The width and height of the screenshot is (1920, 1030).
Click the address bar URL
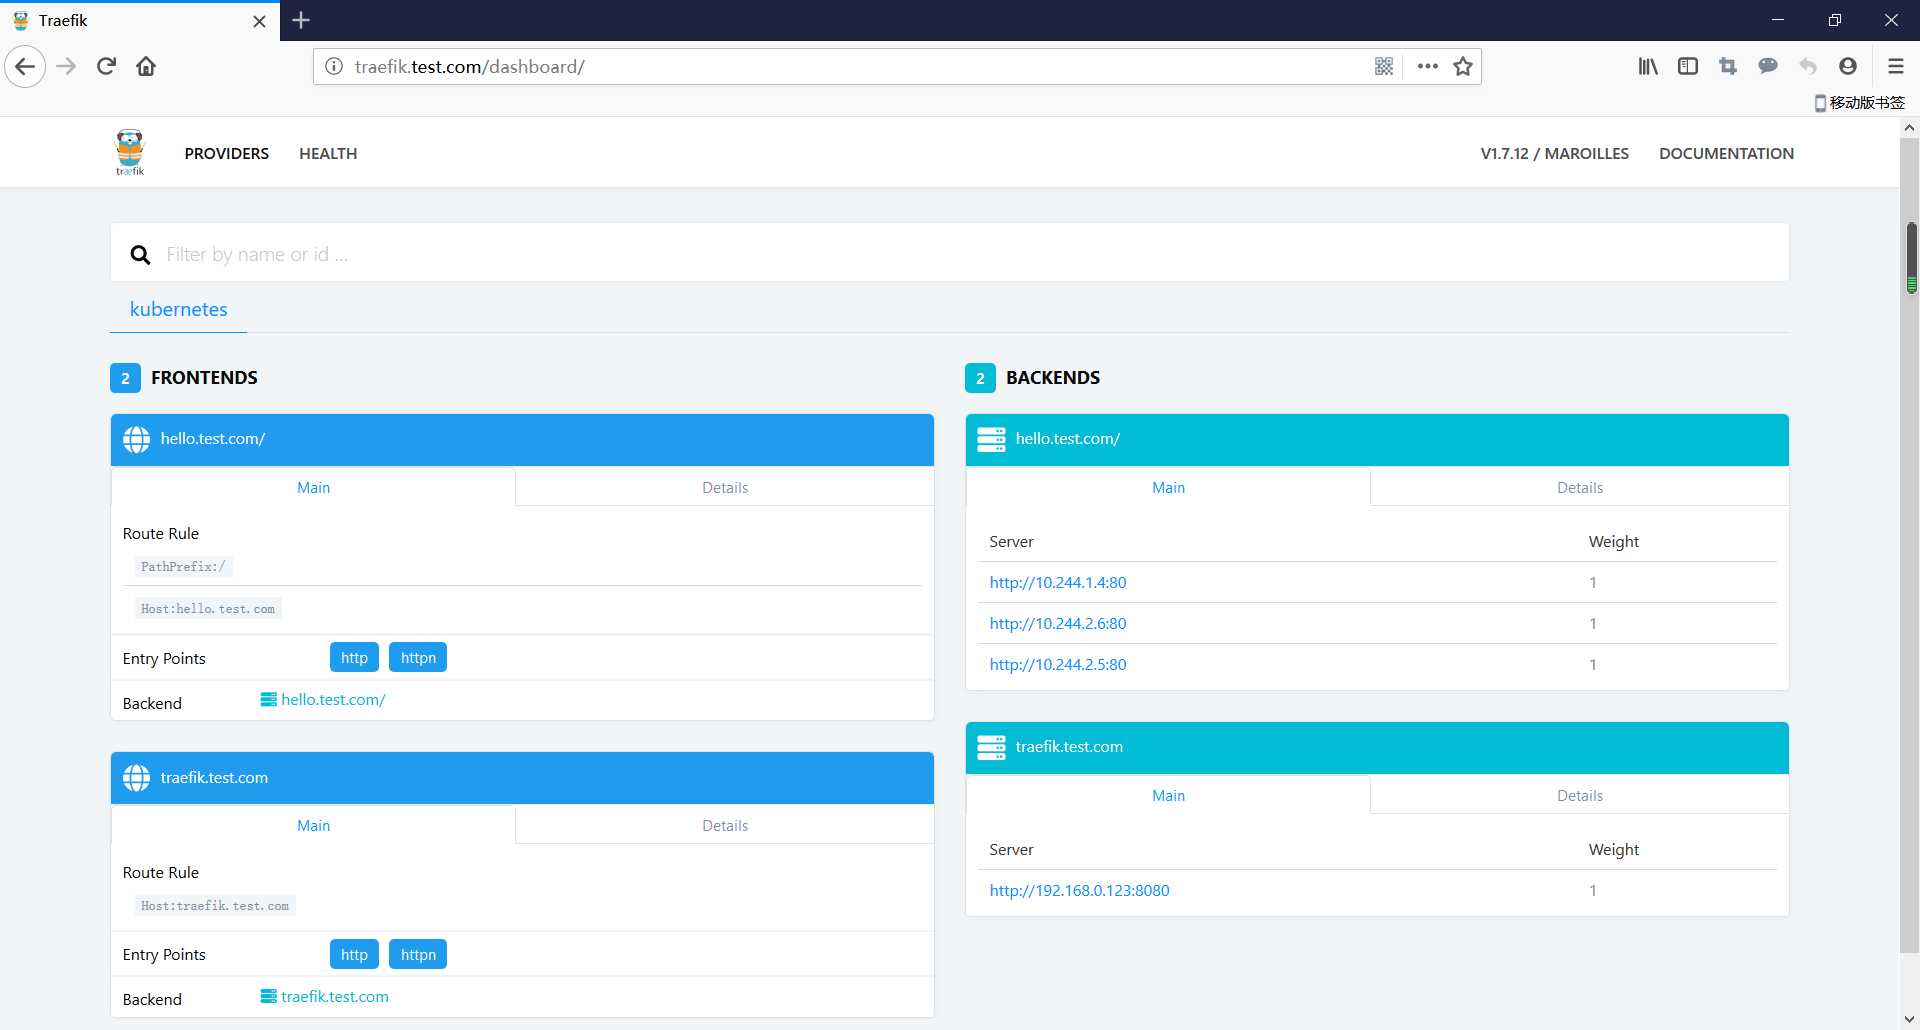click(x=470, y=67)
